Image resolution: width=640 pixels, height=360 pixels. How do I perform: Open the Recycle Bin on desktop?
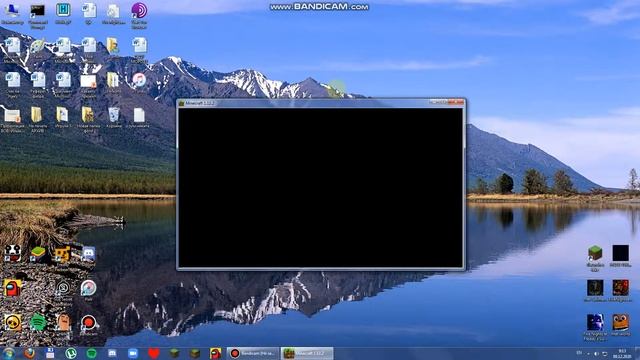tap(113, 115)
